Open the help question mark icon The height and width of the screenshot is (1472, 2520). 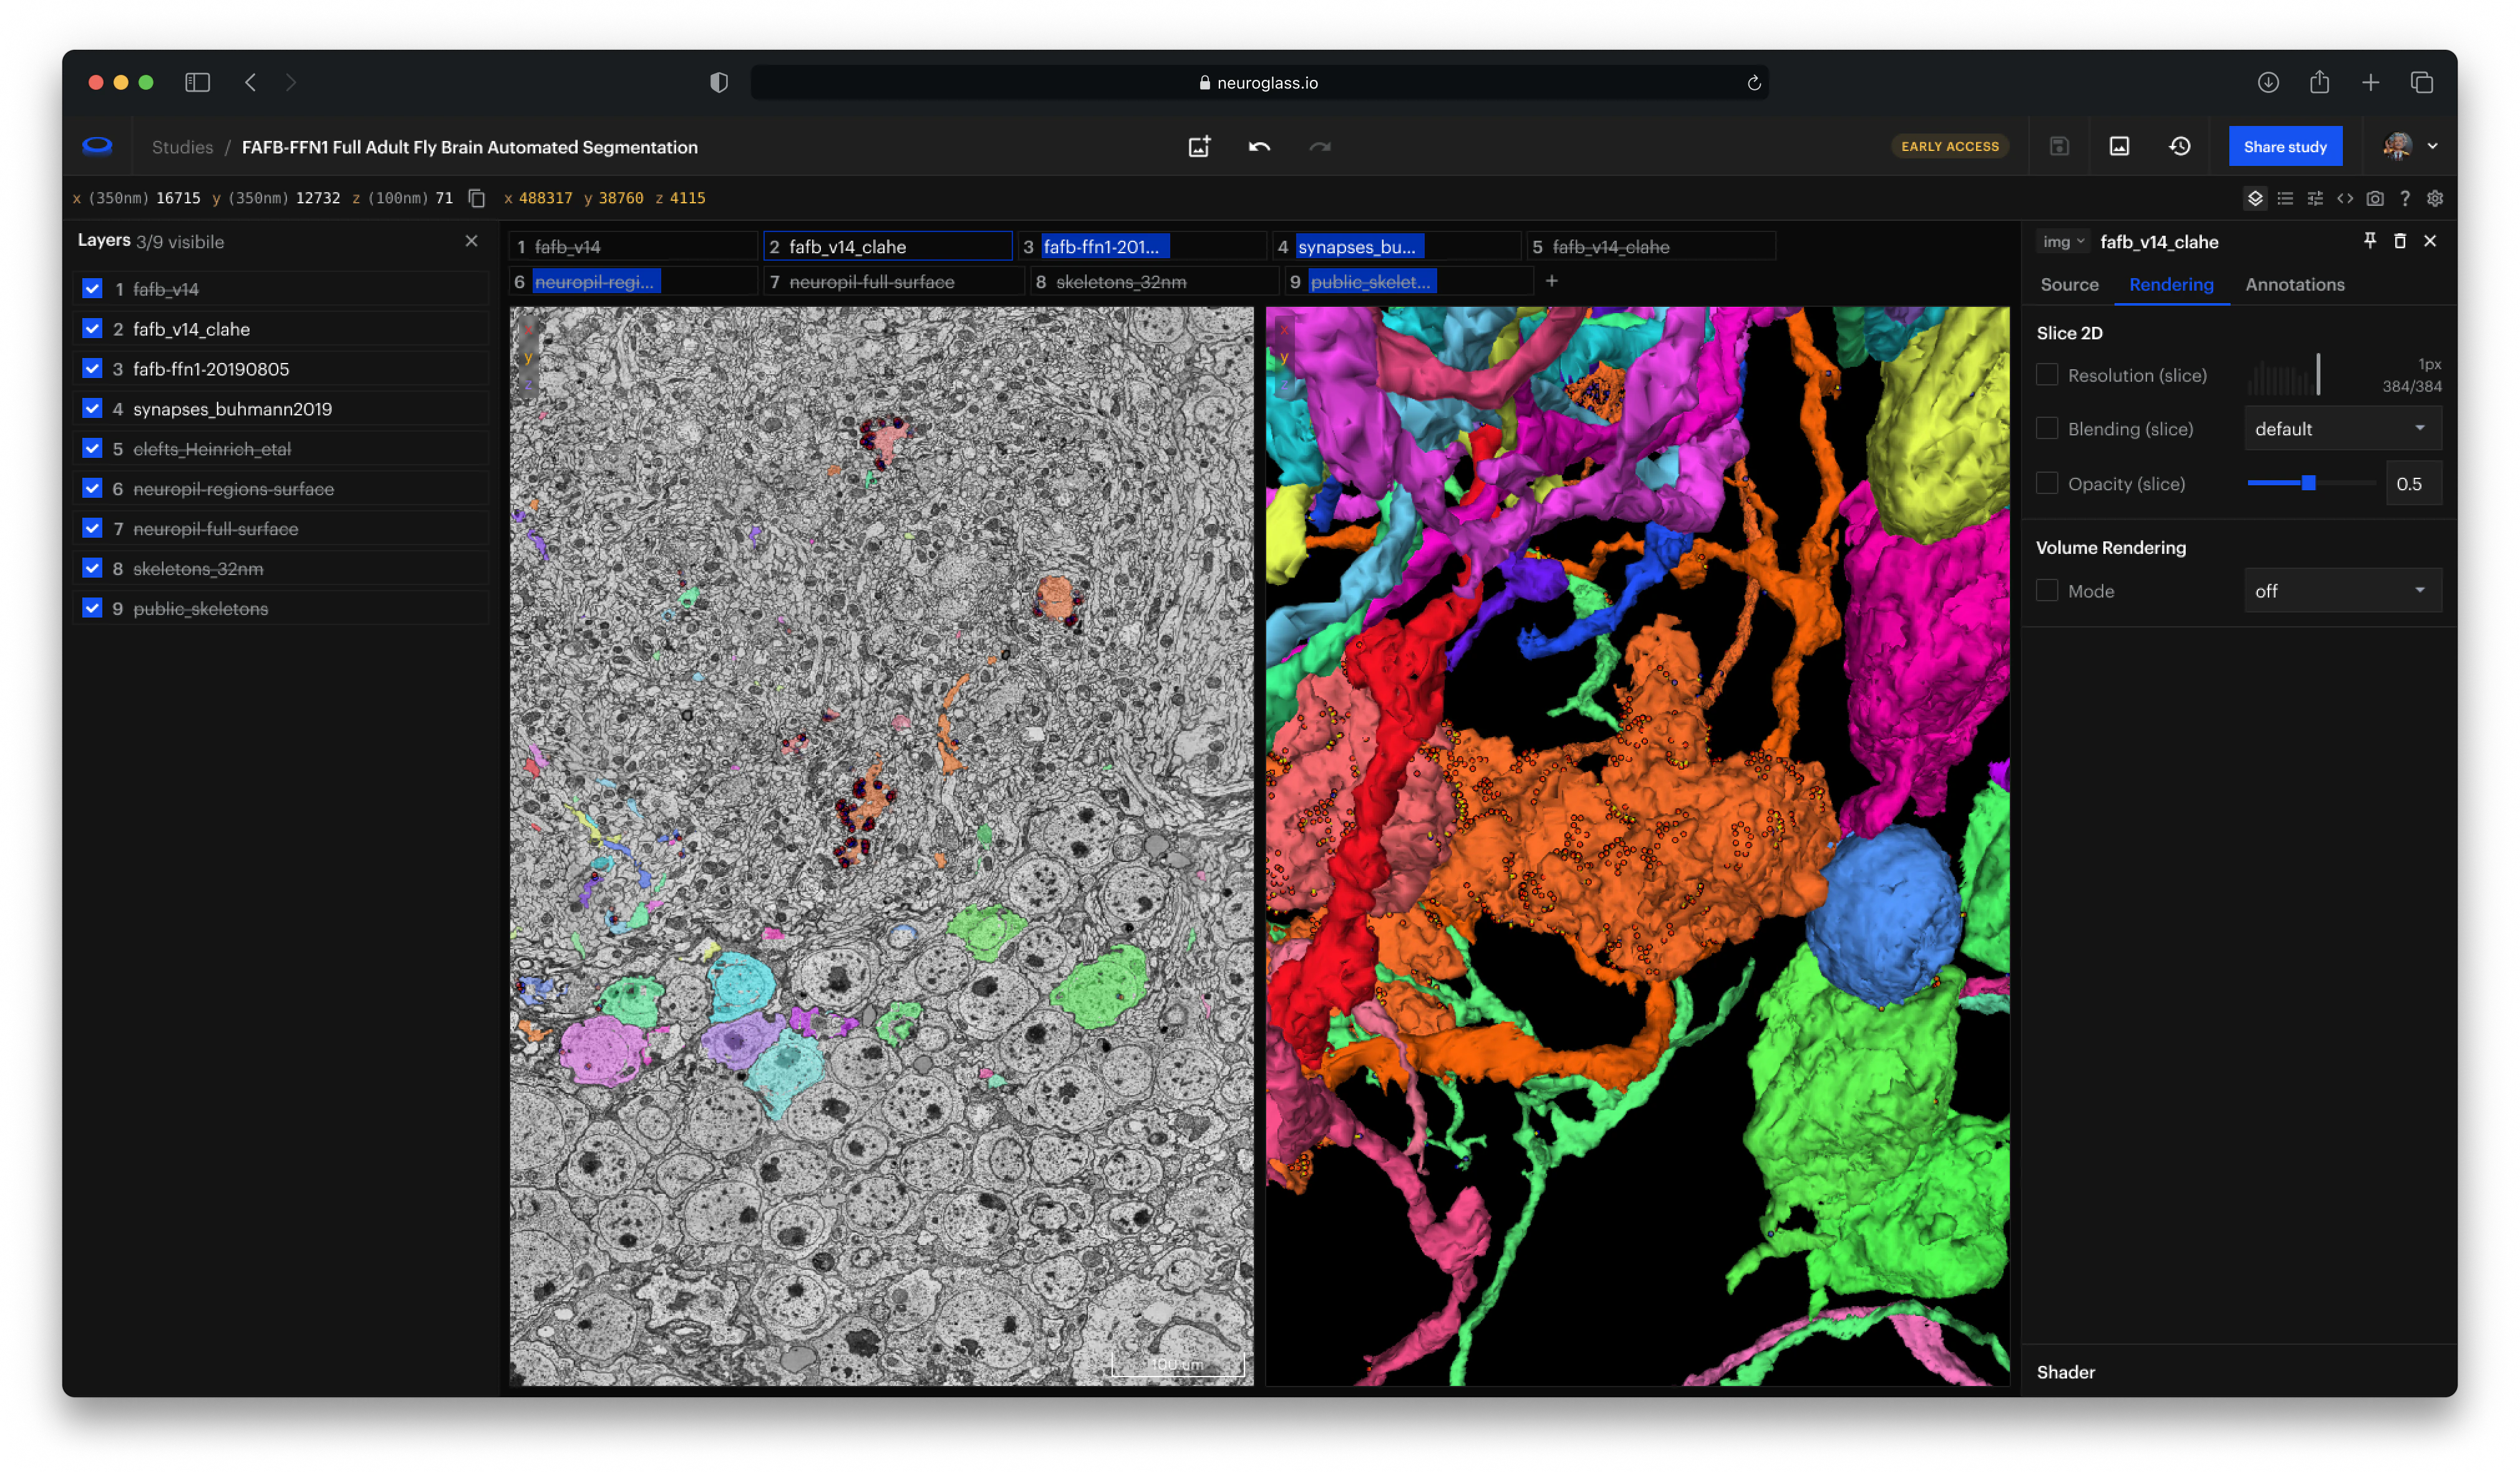(2404, 198)
